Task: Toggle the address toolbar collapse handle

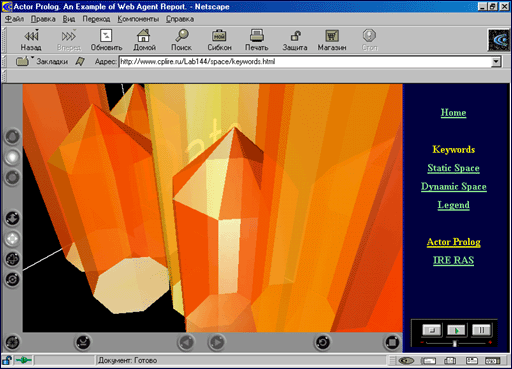Action: pyautogui.click(x=4, y=62)
